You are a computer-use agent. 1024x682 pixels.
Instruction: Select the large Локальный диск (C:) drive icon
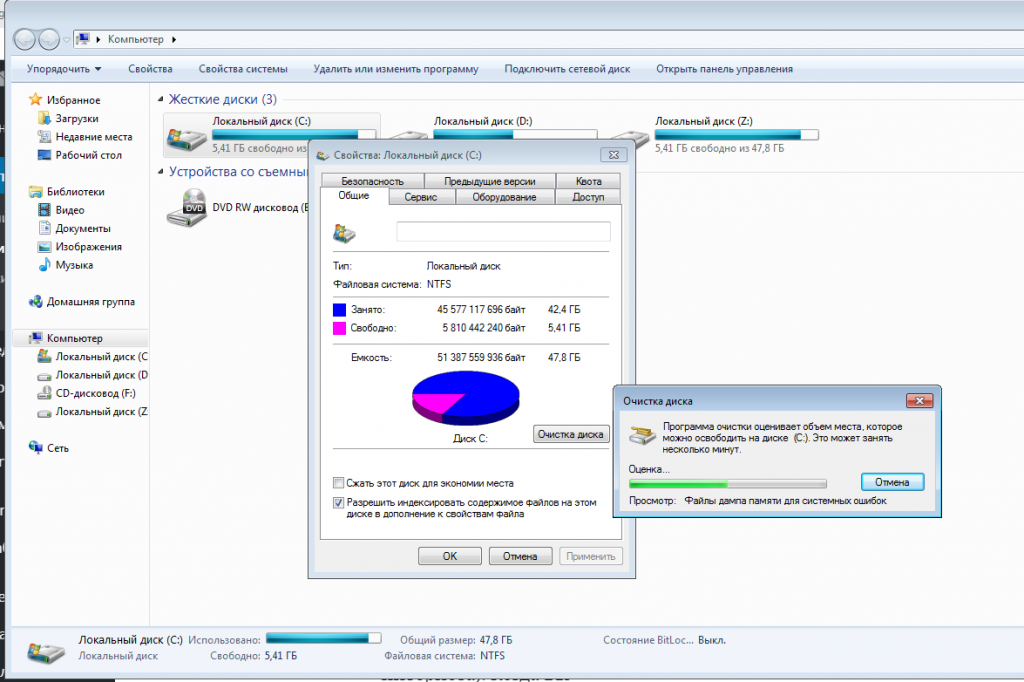[x=187, y=138]
